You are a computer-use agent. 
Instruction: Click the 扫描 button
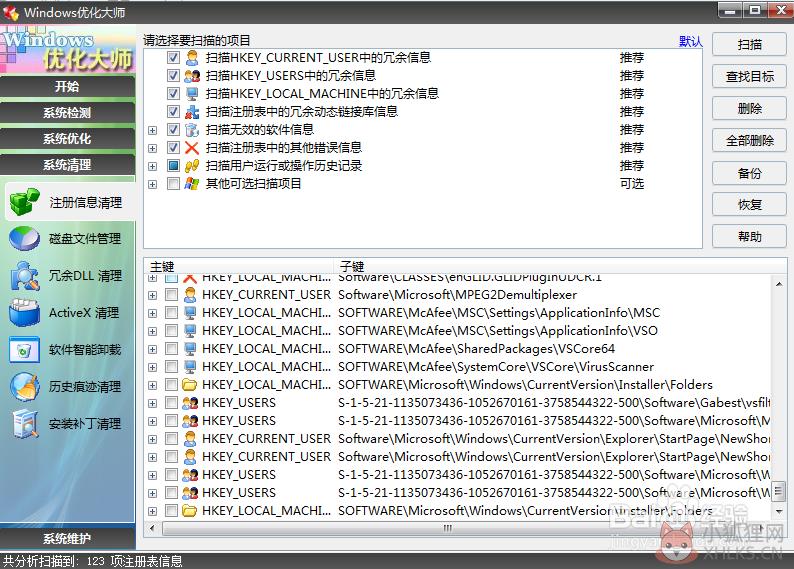[x=749, y=45]
